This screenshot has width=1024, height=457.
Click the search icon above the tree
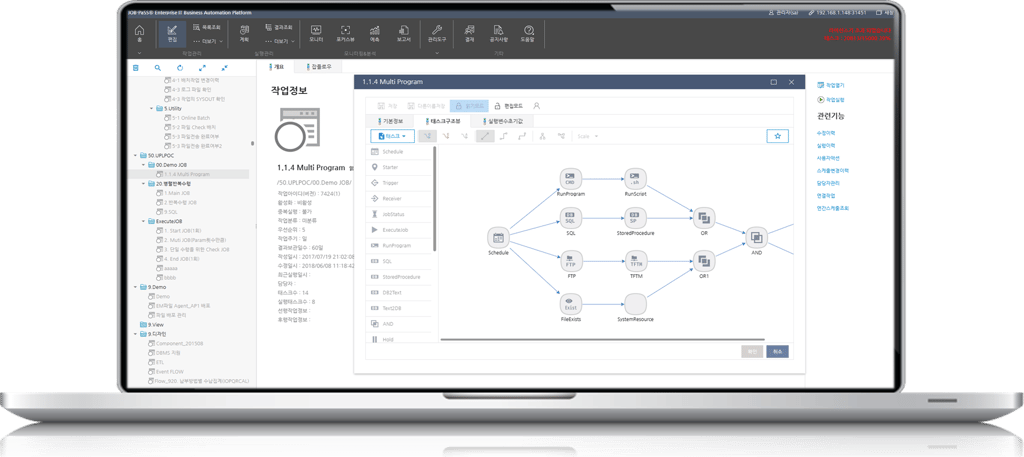point(157,68)
